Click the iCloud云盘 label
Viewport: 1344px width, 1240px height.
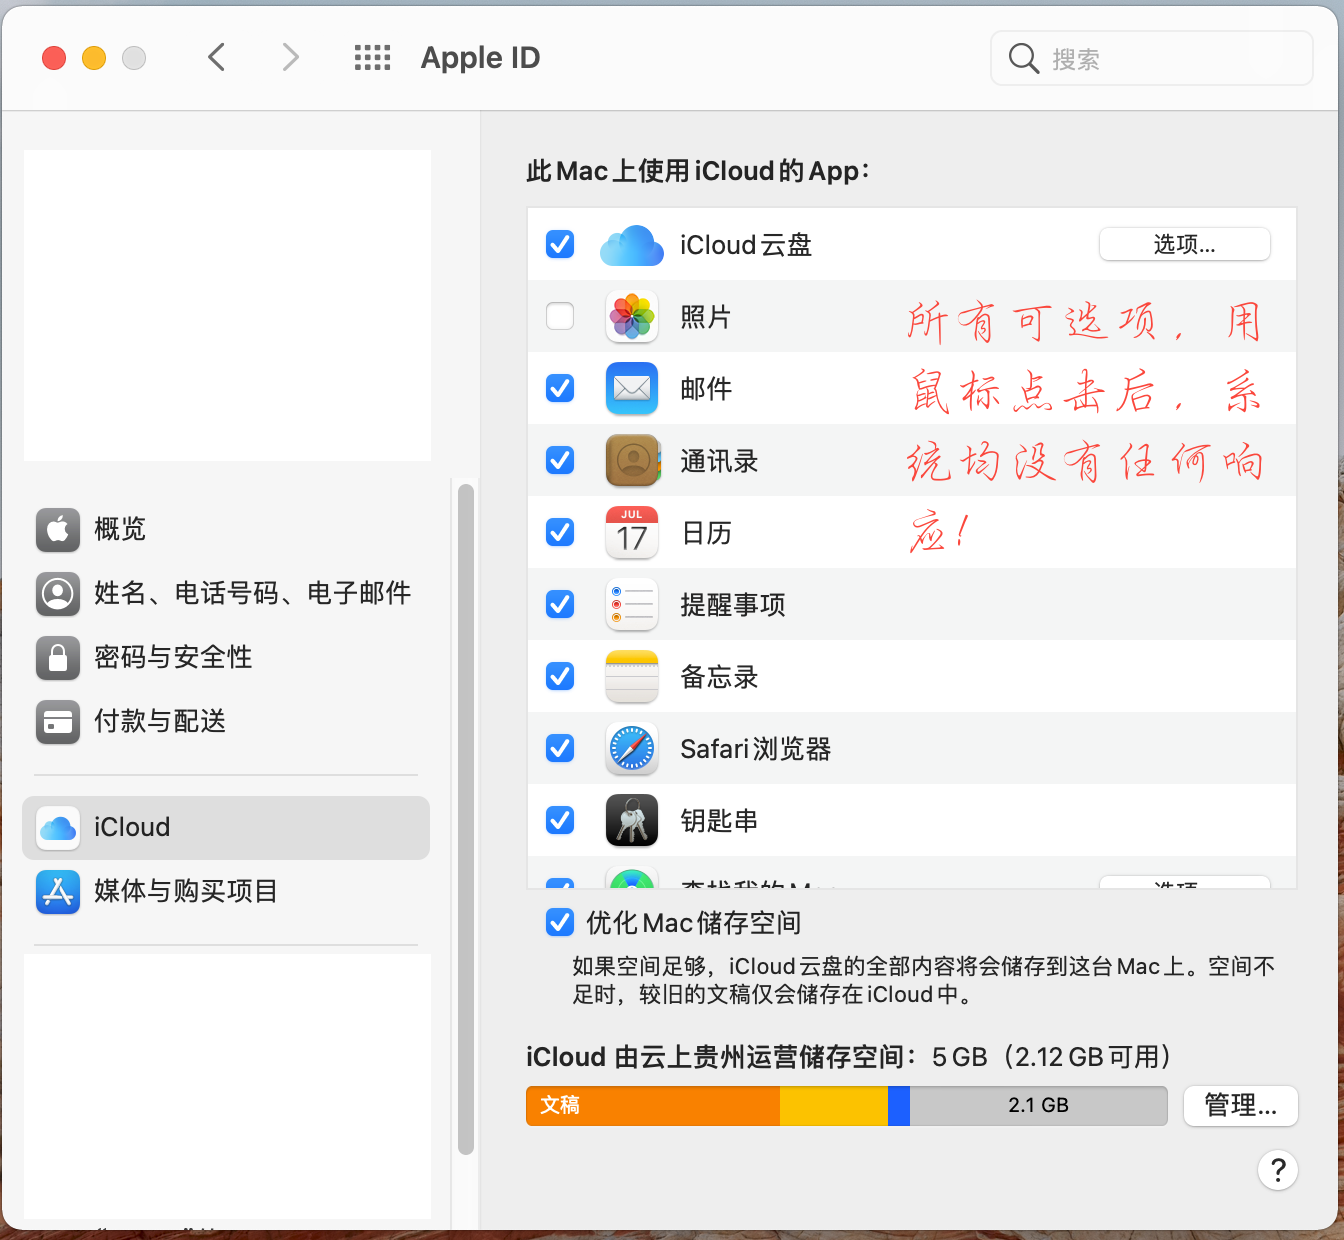[x=746, y=245]
